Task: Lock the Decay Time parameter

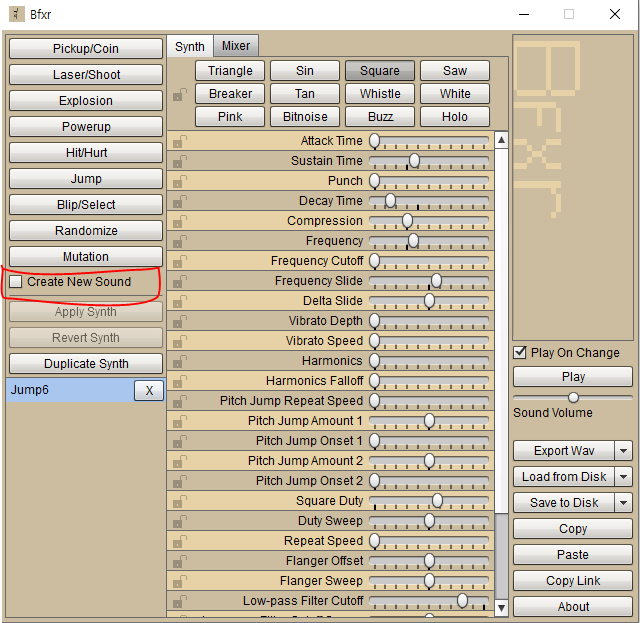Action: pos(180,201)
